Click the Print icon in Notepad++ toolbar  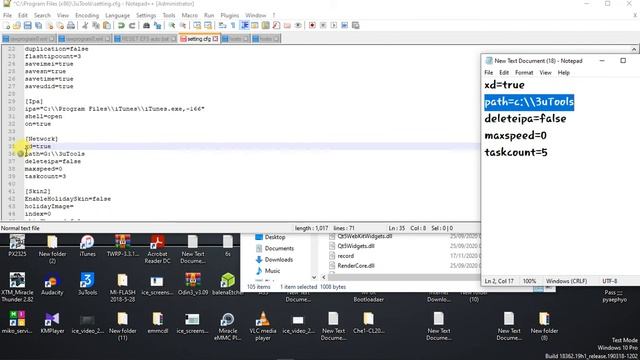click(x=71, y=25)
